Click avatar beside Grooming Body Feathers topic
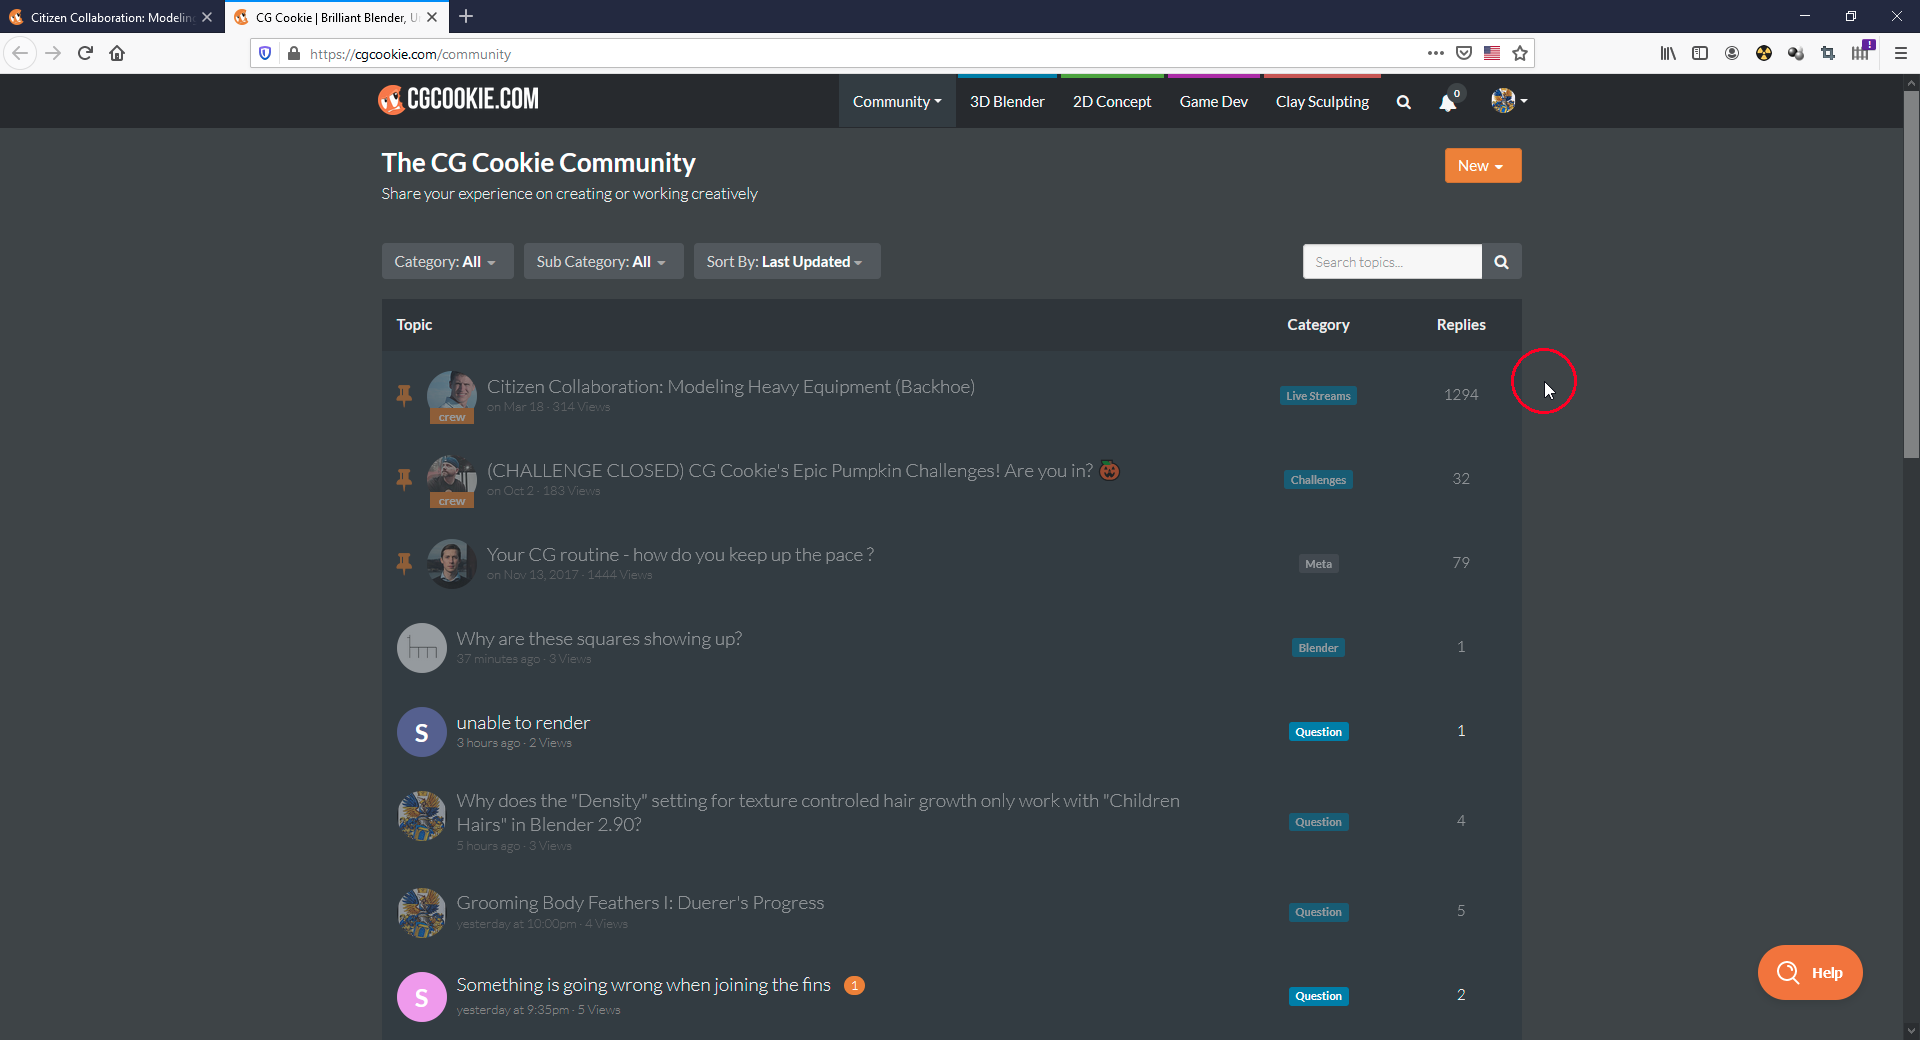Screen dimensions: 1920x1040 tap(422, 912)
